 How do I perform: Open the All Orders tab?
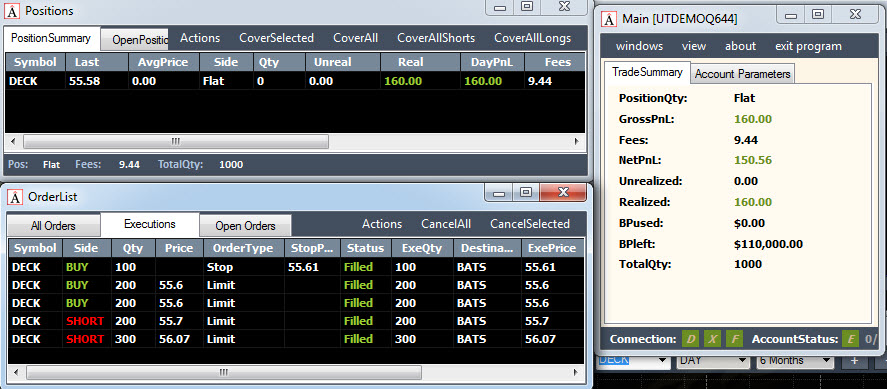[x=53, y=226]
